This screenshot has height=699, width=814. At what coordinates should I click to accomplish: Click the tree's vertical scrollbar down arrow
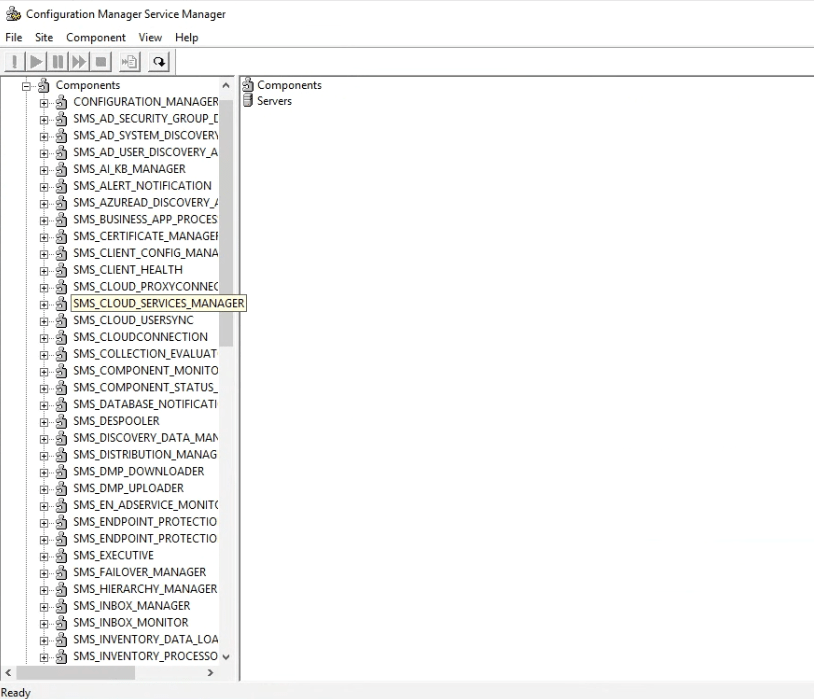coord(226,657)
